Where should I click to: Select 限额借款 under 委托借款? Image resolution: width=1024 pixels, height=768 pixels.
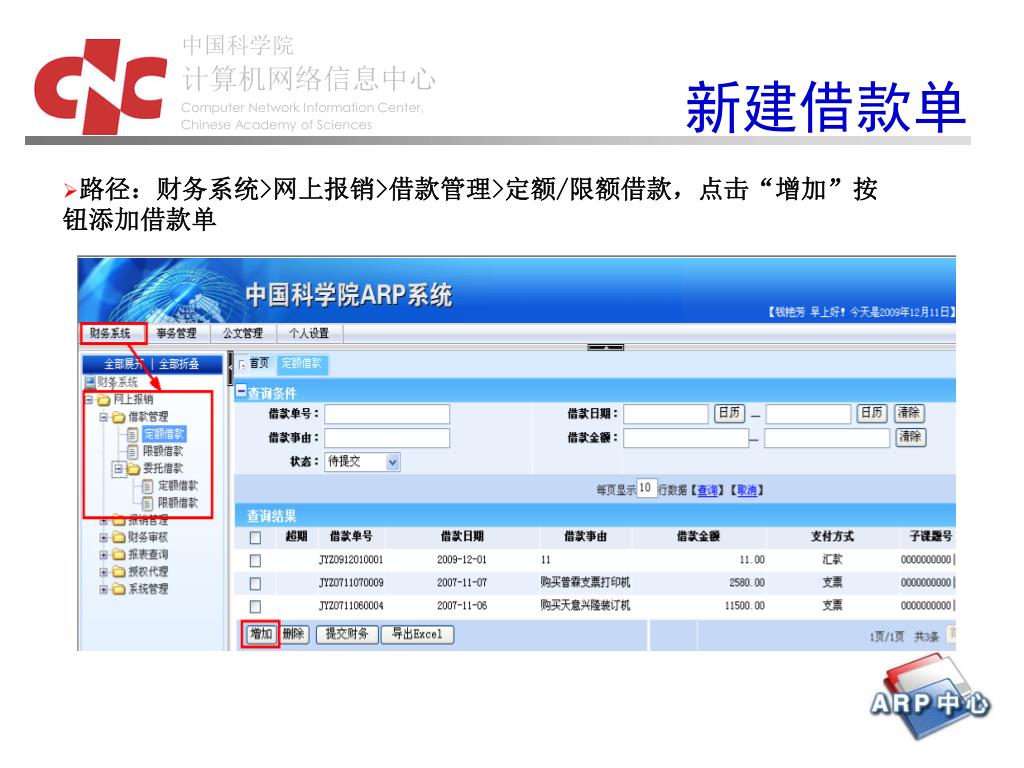click(x=178, y=503)
